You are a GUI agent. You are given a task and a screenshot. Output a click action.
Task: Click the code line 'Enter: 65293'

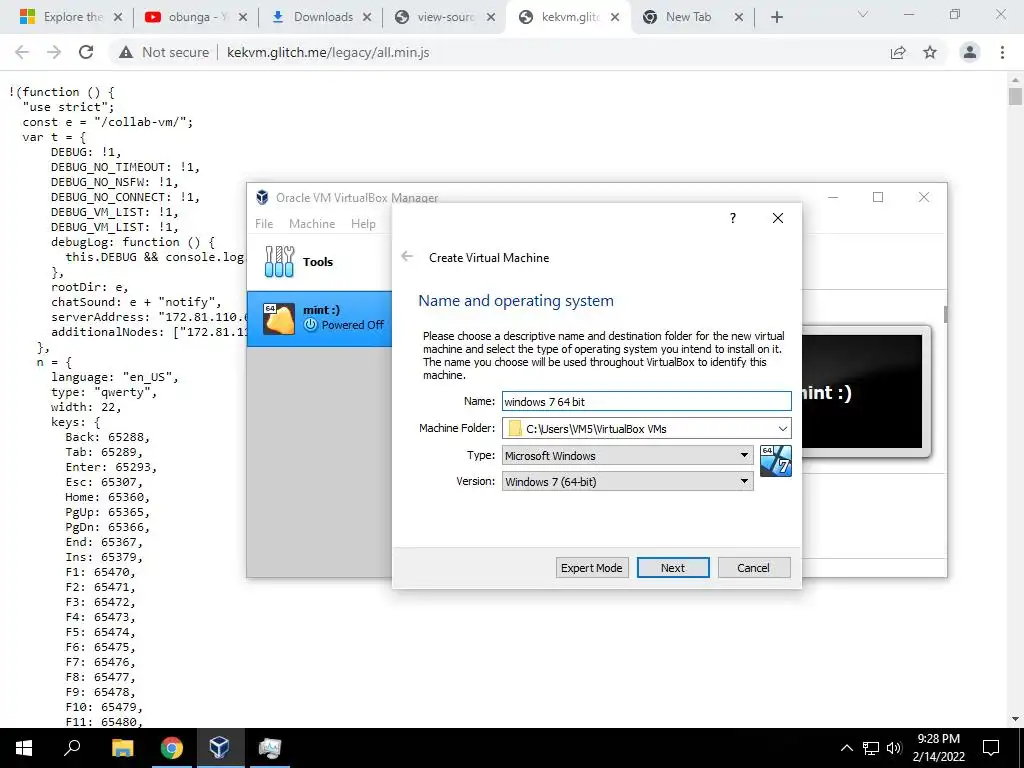pyautogui.click(x=111, y=467)
